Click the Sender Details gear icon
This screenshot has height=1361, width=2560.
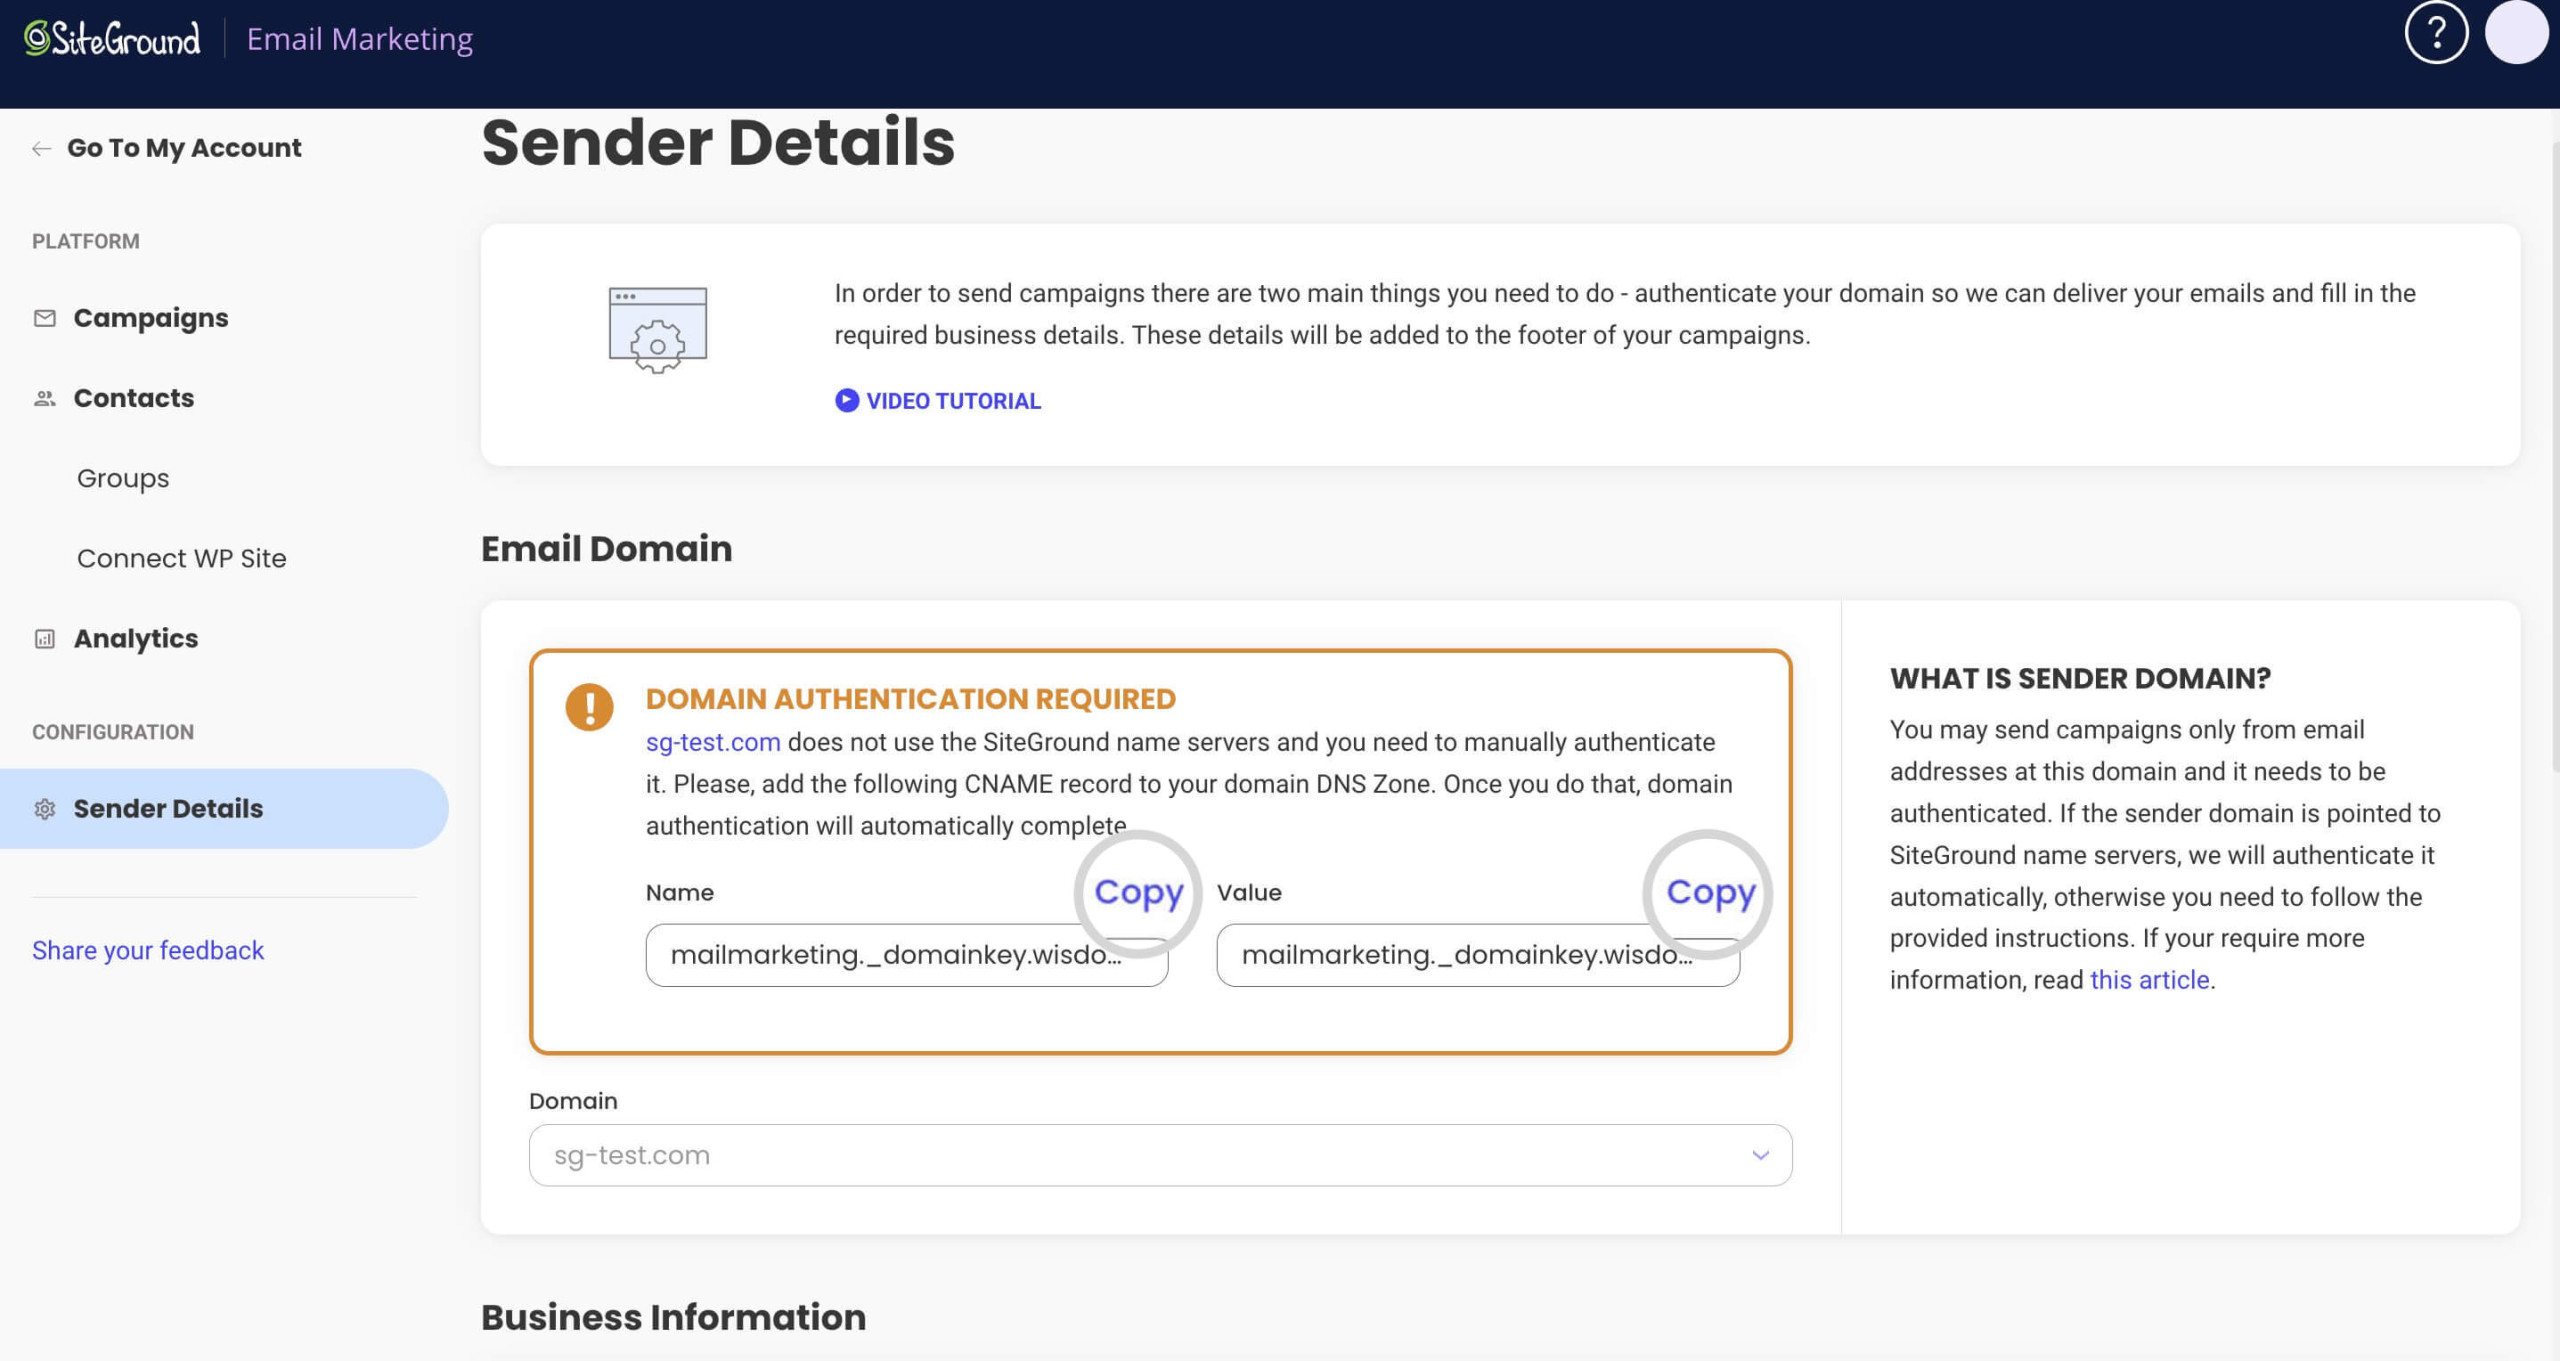tap(45, 809)
